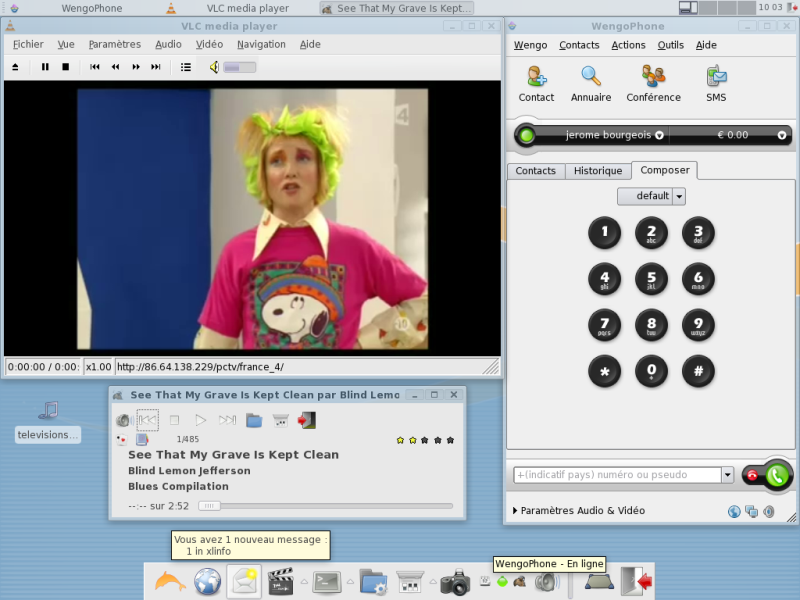The height and width of the screenshot is (600, 800).
Task: Click the red arrow exit icon in music player
Action: coord(307,420)
